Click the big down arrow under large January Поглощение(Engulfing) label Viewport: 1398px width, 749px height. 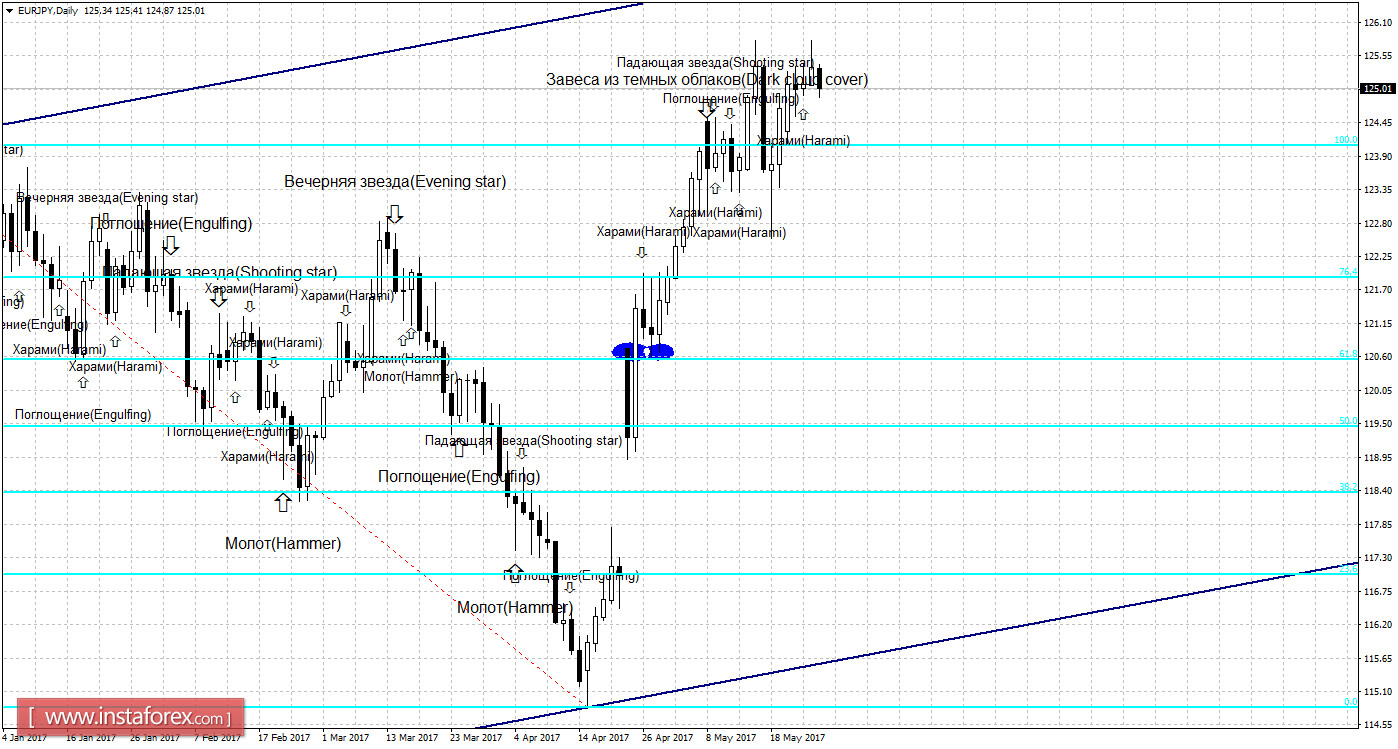pos(171,244)
